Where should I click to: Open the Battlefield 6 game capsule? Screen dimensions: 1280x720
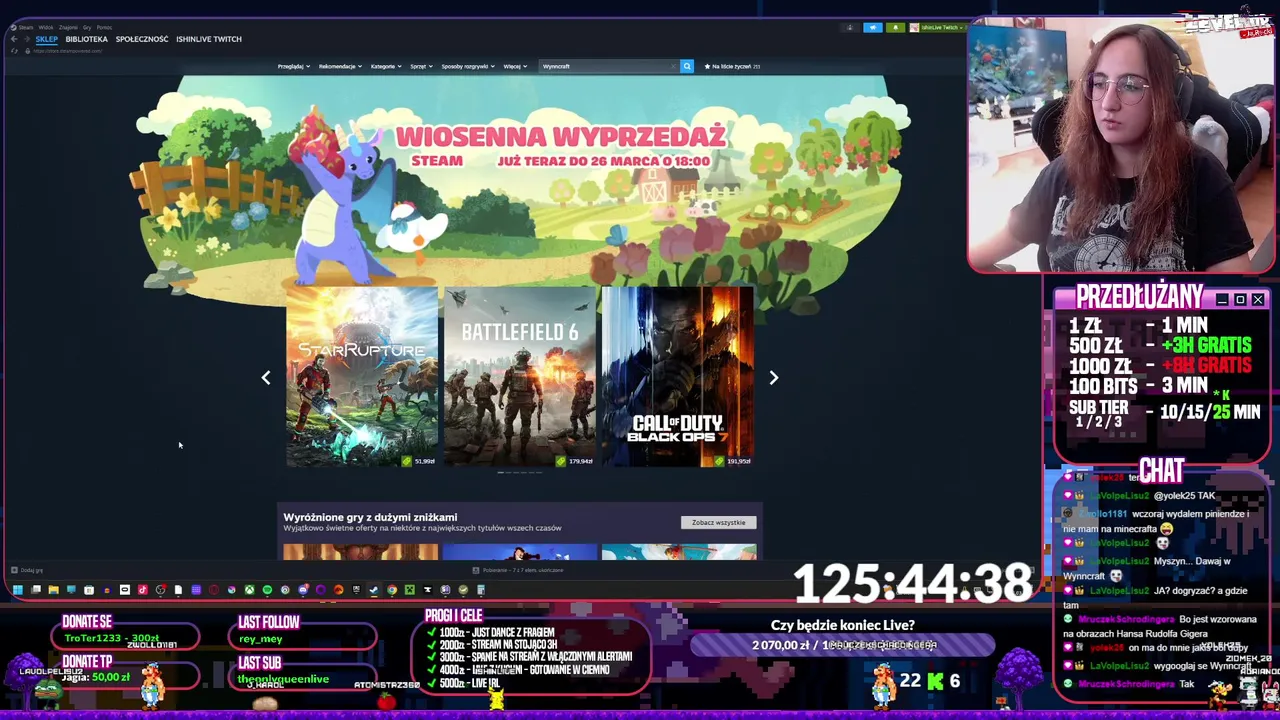pyautogui.click(x=520, y=377)
